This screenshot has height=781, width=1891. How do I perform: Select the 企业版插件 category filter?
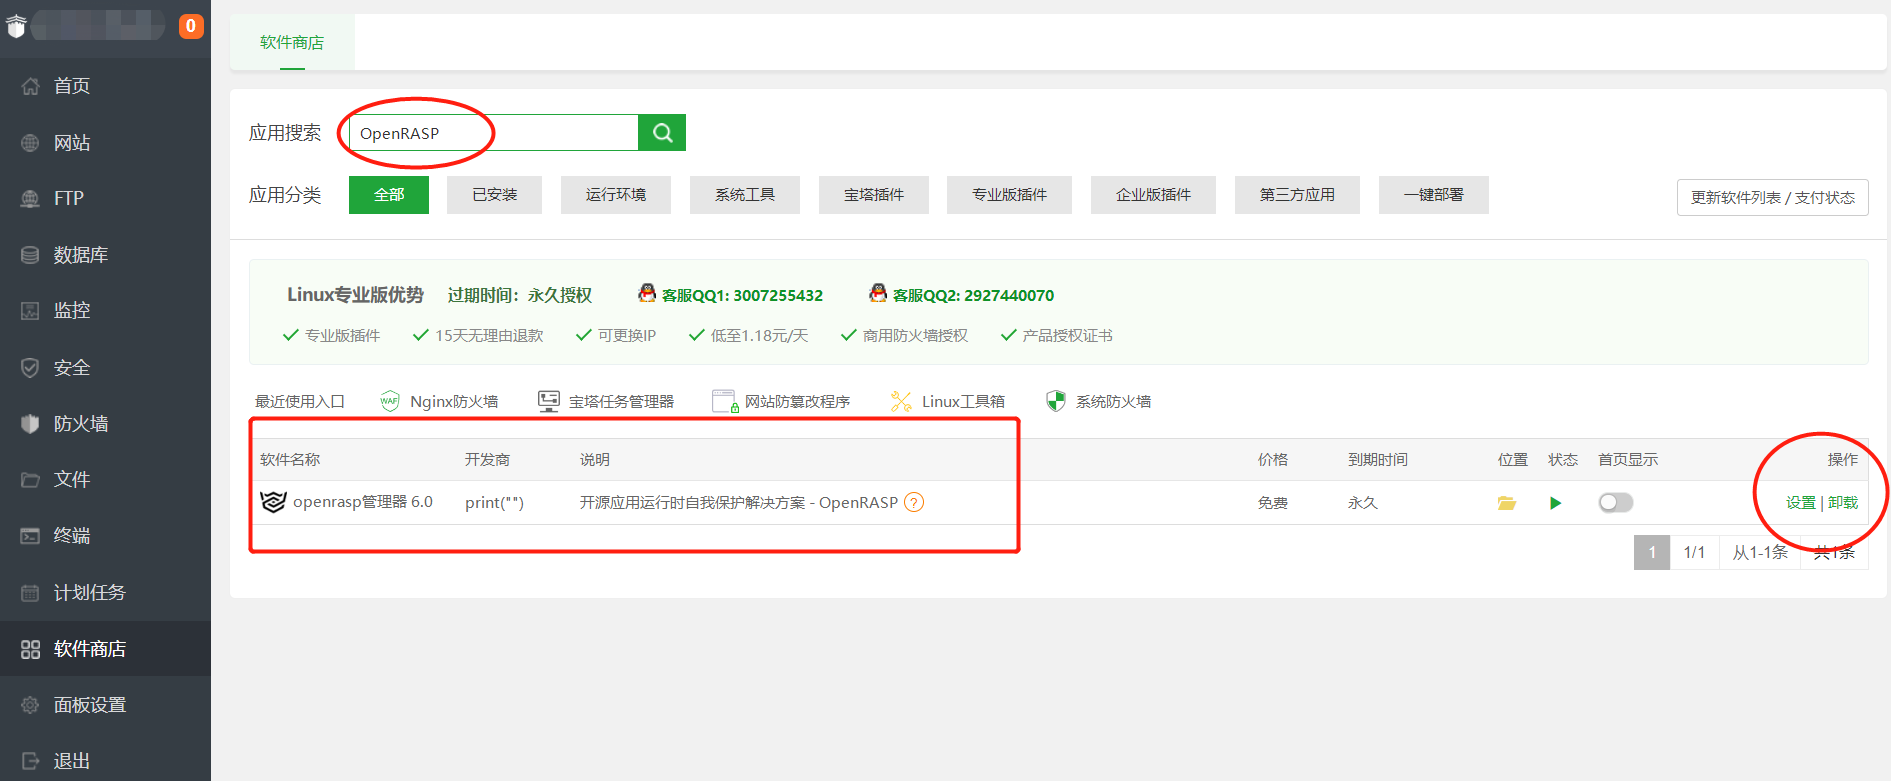tap(1154, 195)
